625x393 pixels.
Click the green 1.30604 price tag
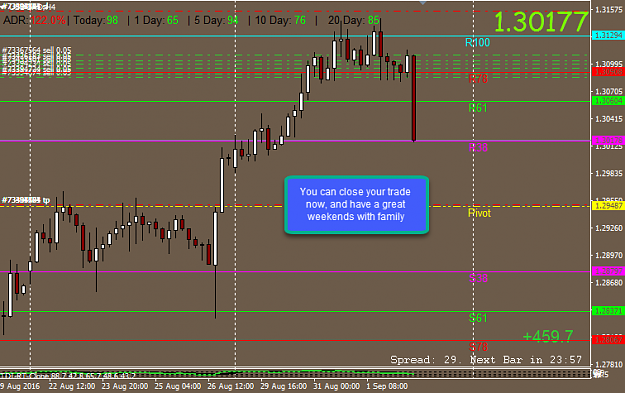coord(608,101)
